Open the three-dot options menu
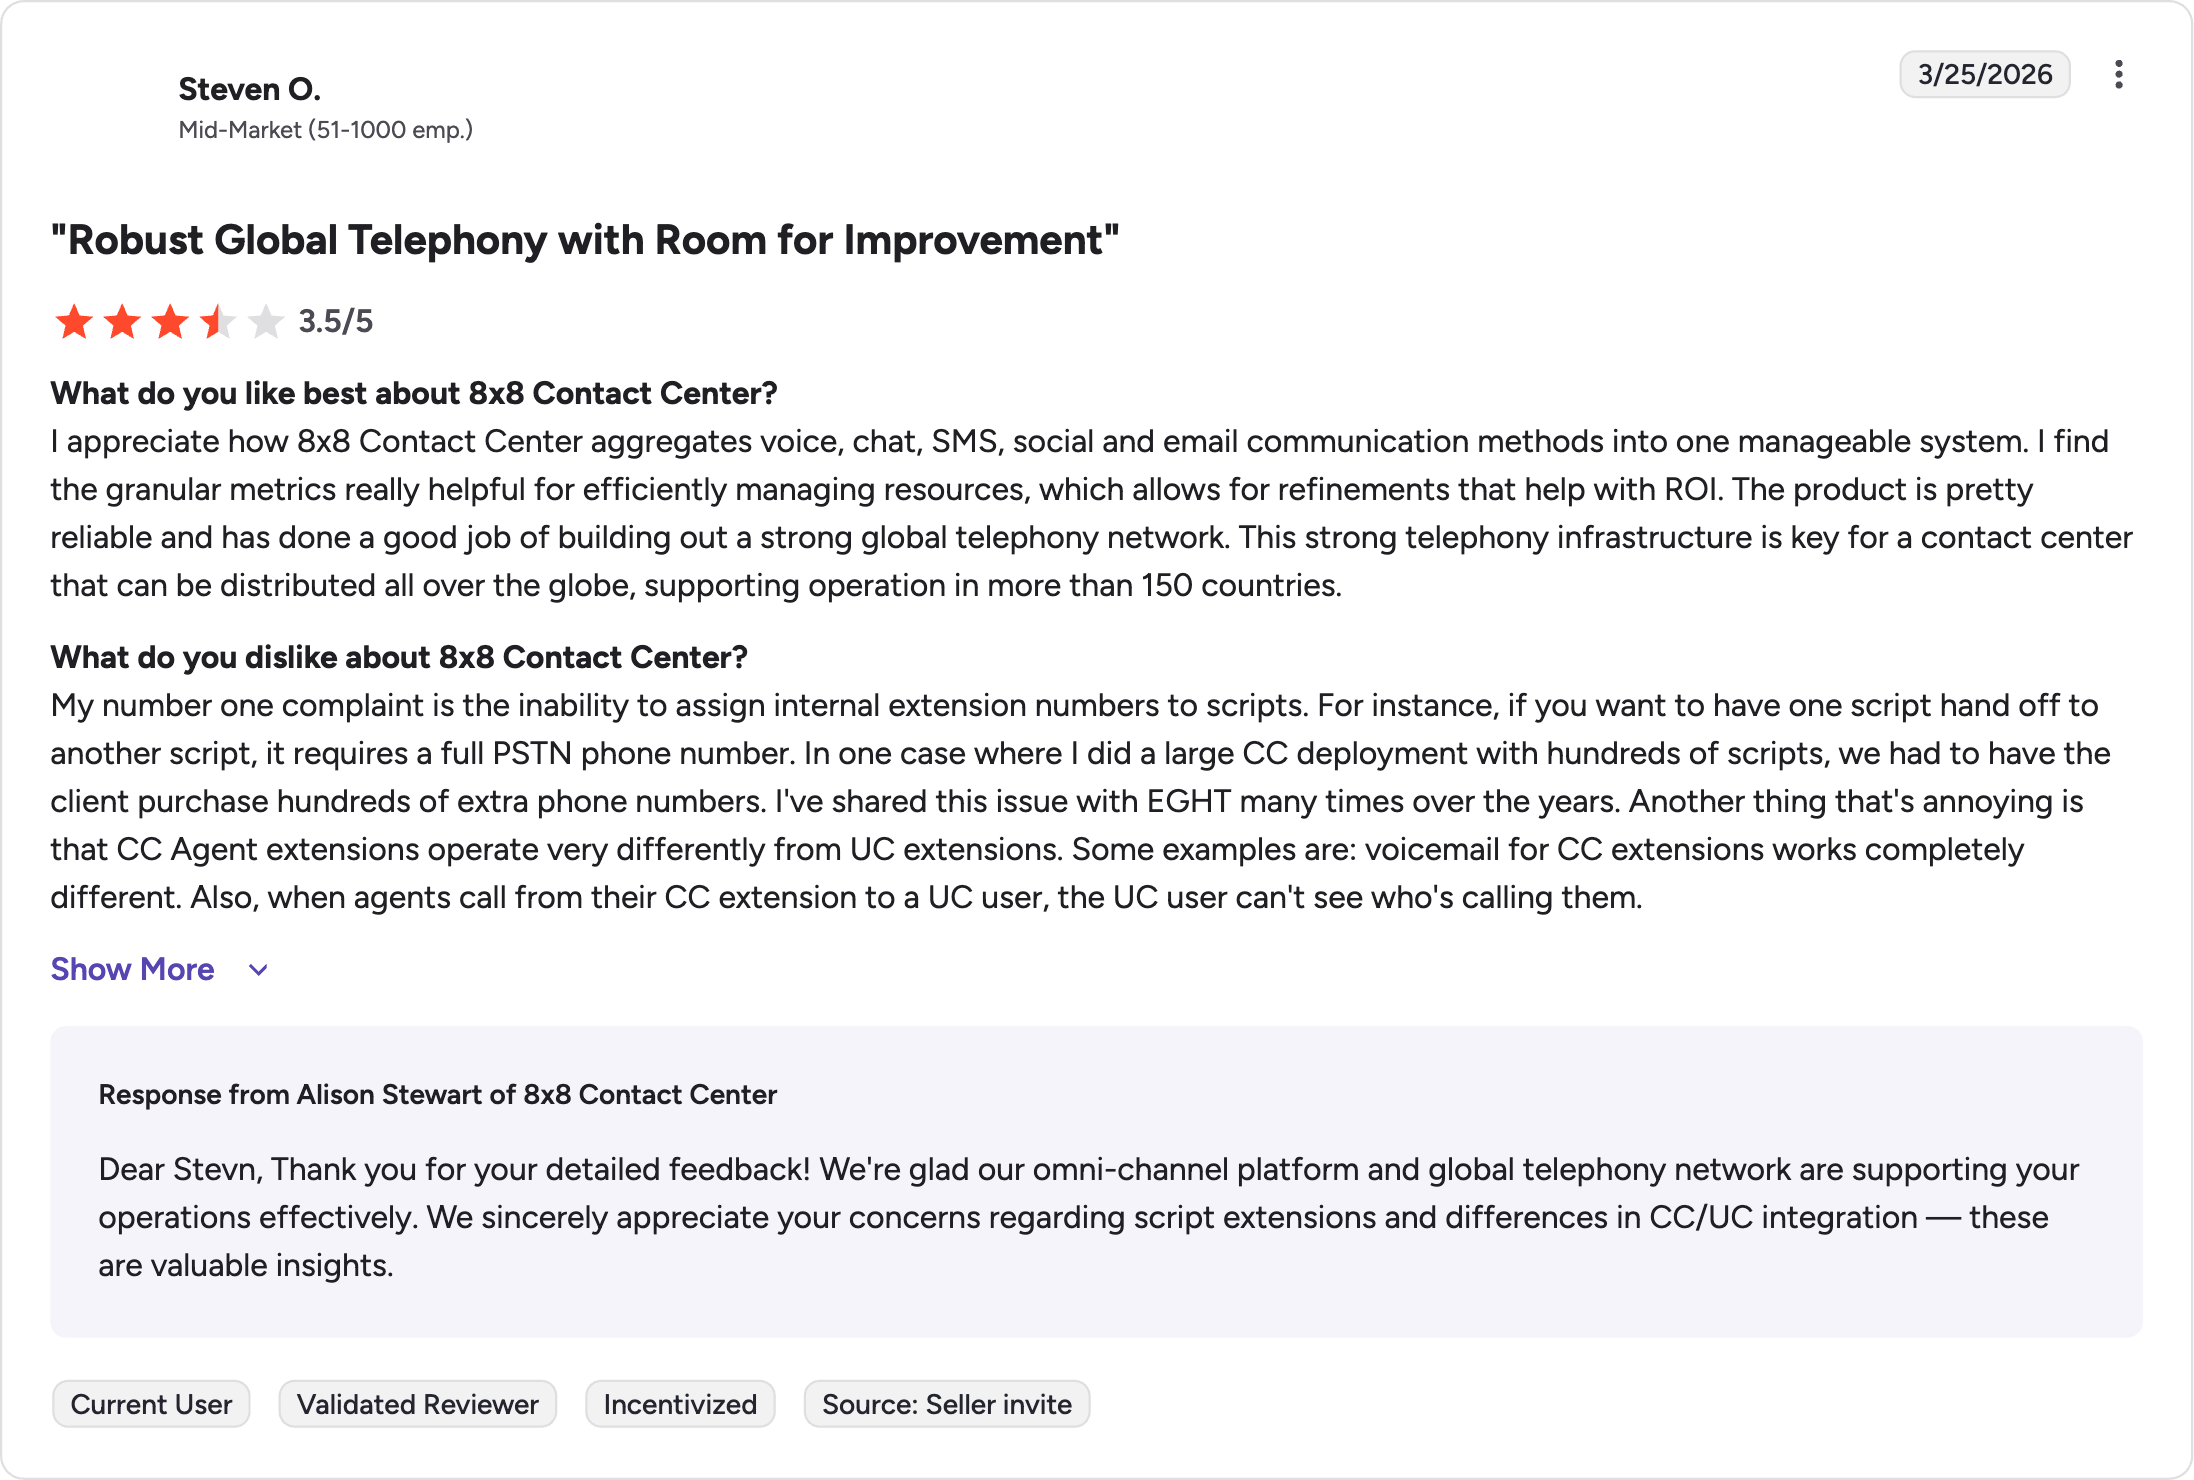The width and height of the screenshot is (2194, 1480). pos(2118,75)
